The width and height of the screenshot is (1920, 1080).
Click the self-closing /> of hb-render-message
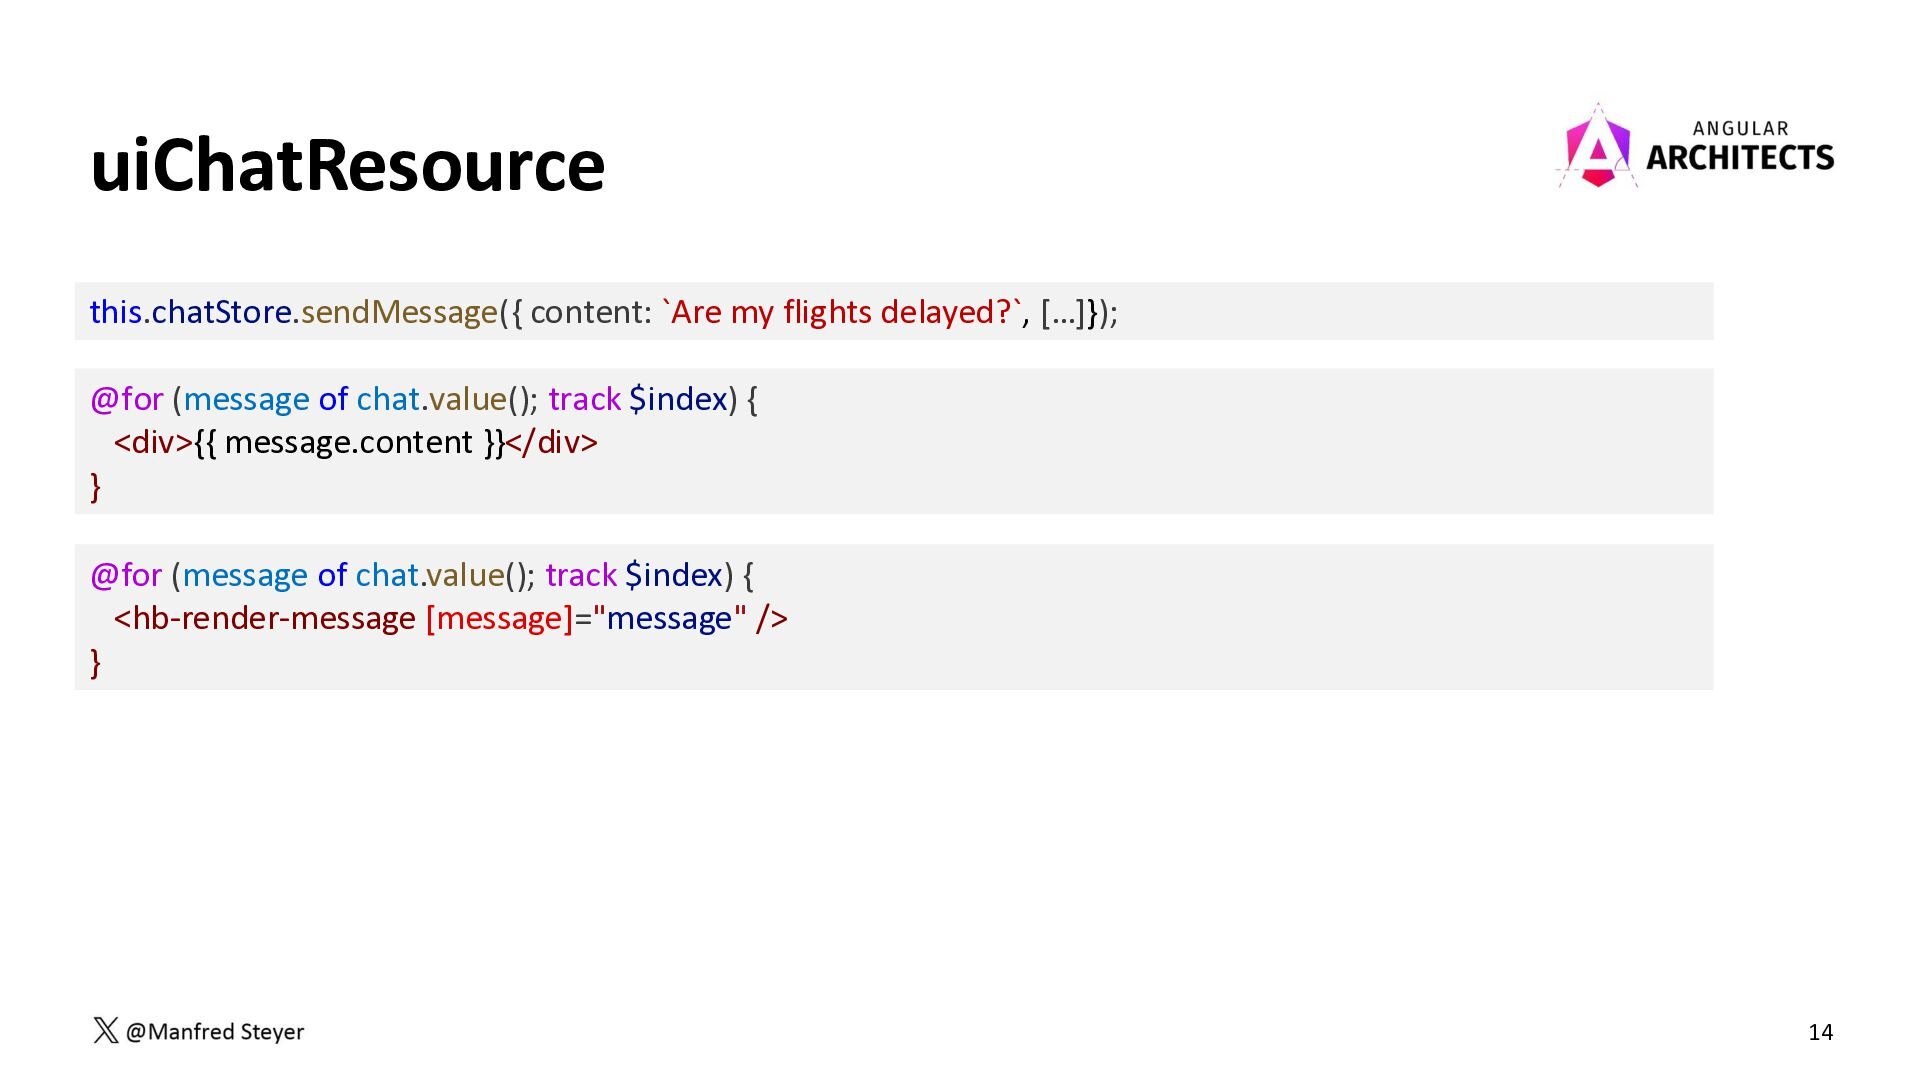(772, 619)
